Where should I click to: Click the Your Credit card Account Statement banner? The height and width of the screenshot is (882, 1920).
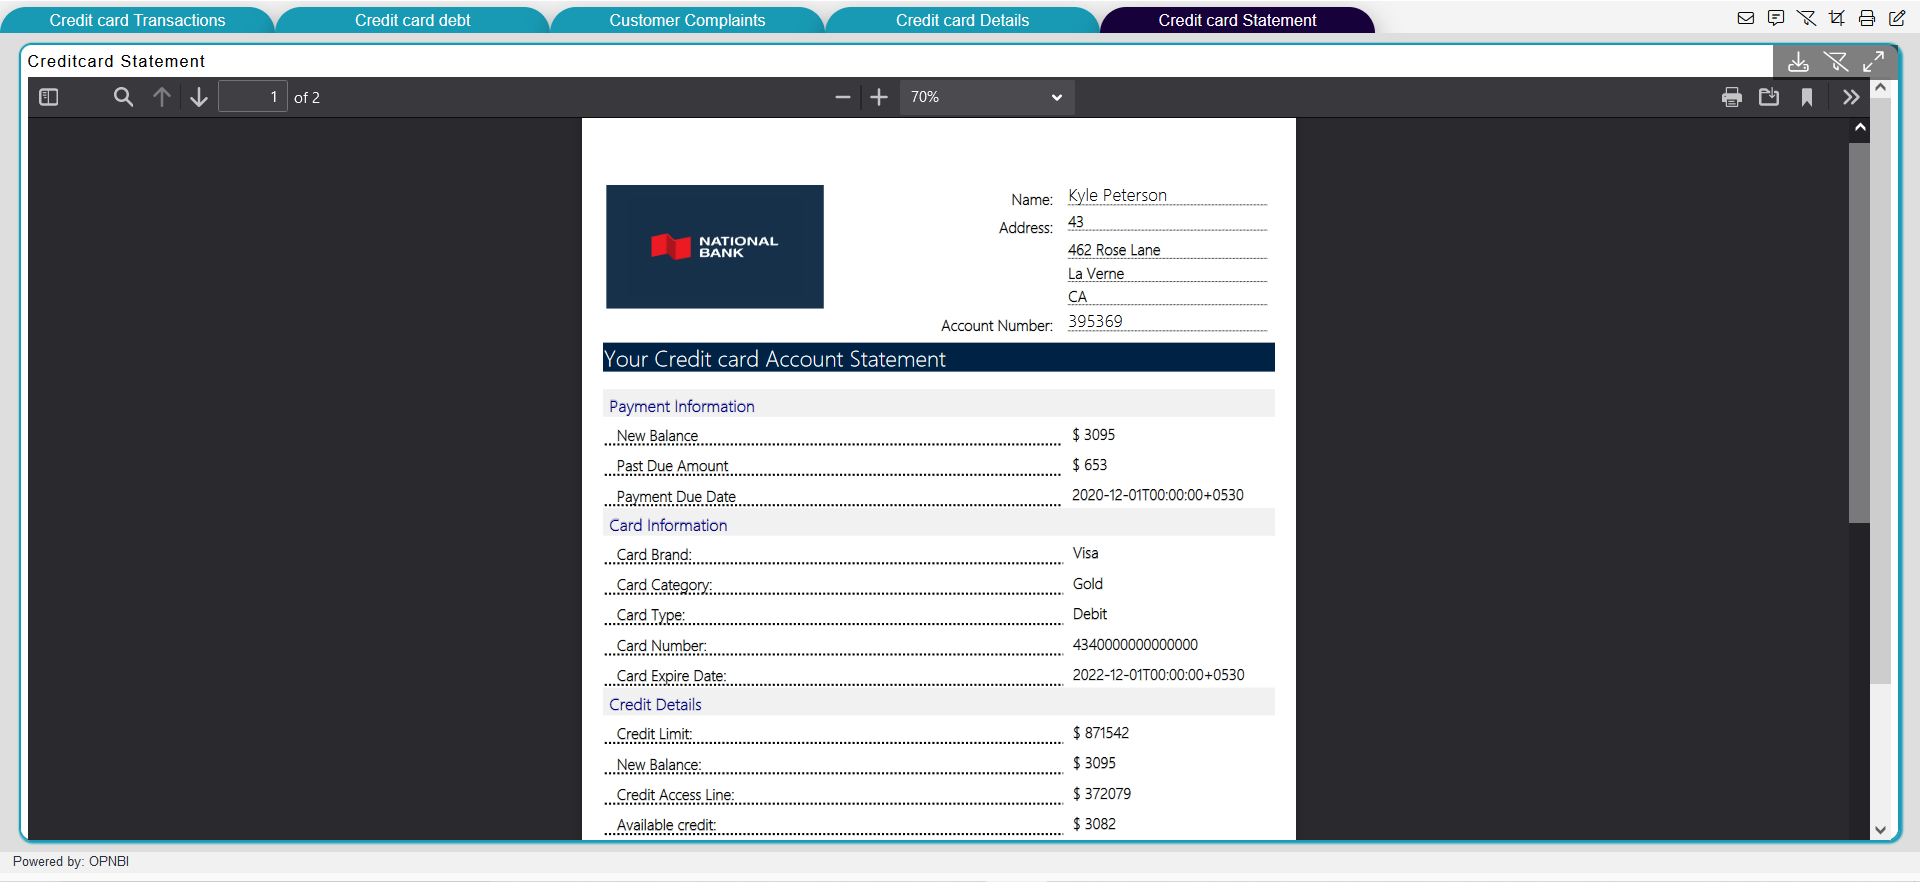(939, 358)
